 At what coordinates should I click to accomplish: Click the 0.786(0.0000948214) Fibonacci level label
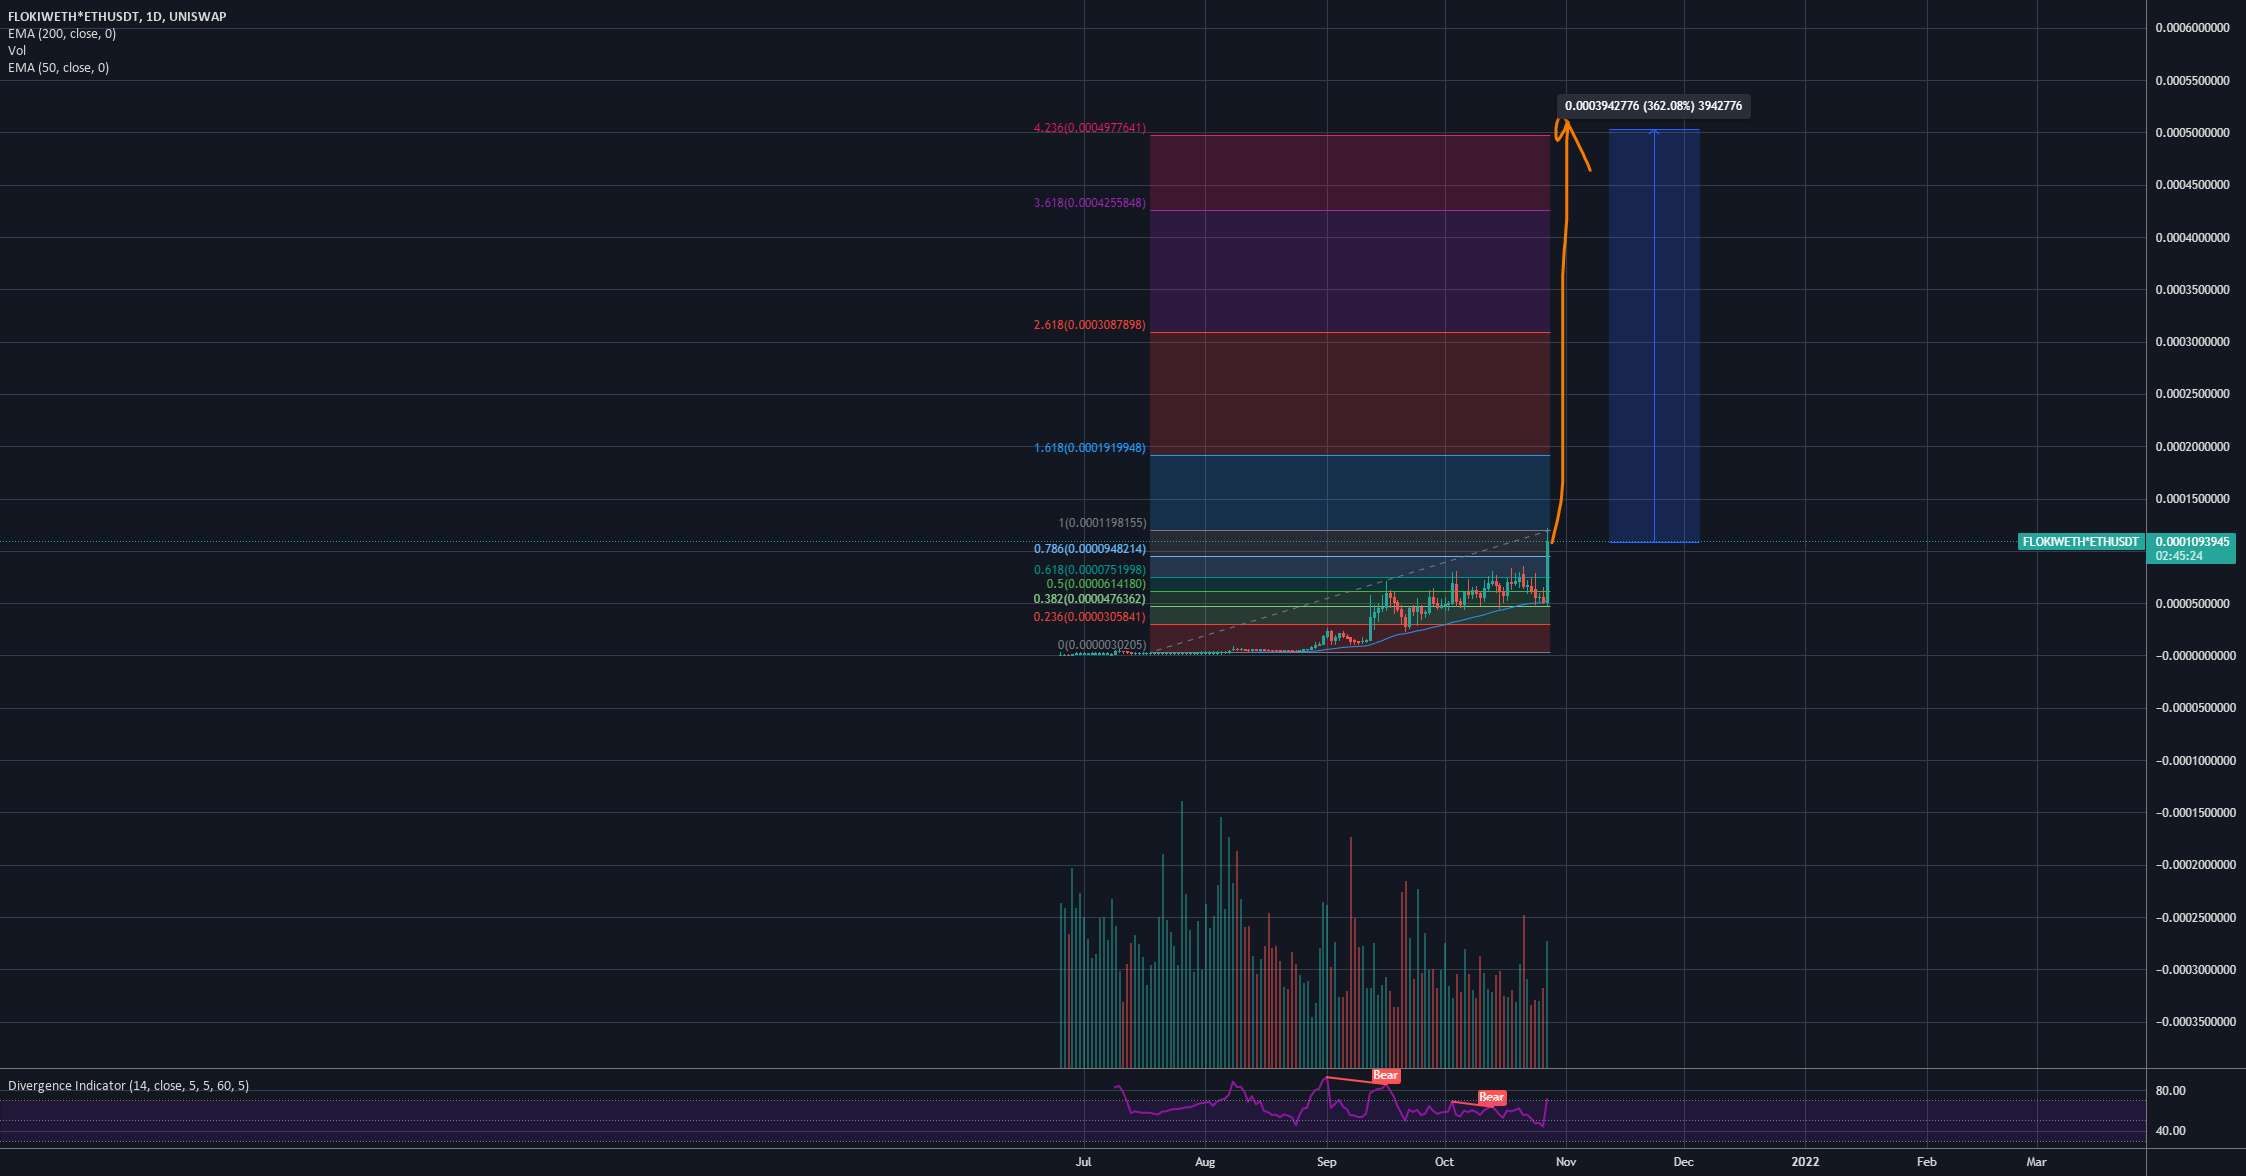click(x=1090, y=549)
